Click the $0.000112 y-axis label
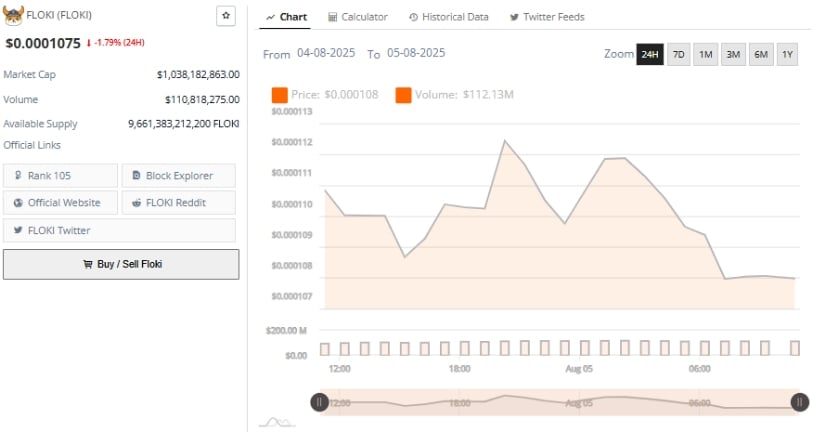Image resolution: width=825 pixels, height=432 pixels. click(x=292, y=142)
